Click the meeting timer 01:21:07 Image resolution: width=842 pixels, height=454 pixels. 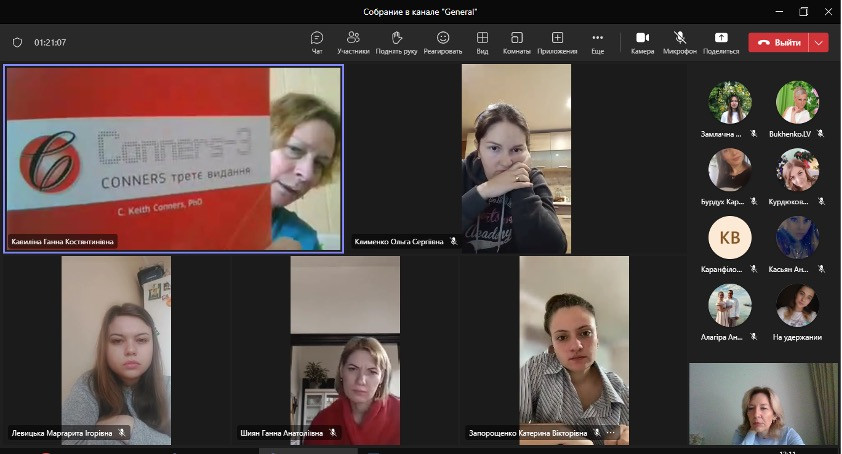(x=50, y=42)
